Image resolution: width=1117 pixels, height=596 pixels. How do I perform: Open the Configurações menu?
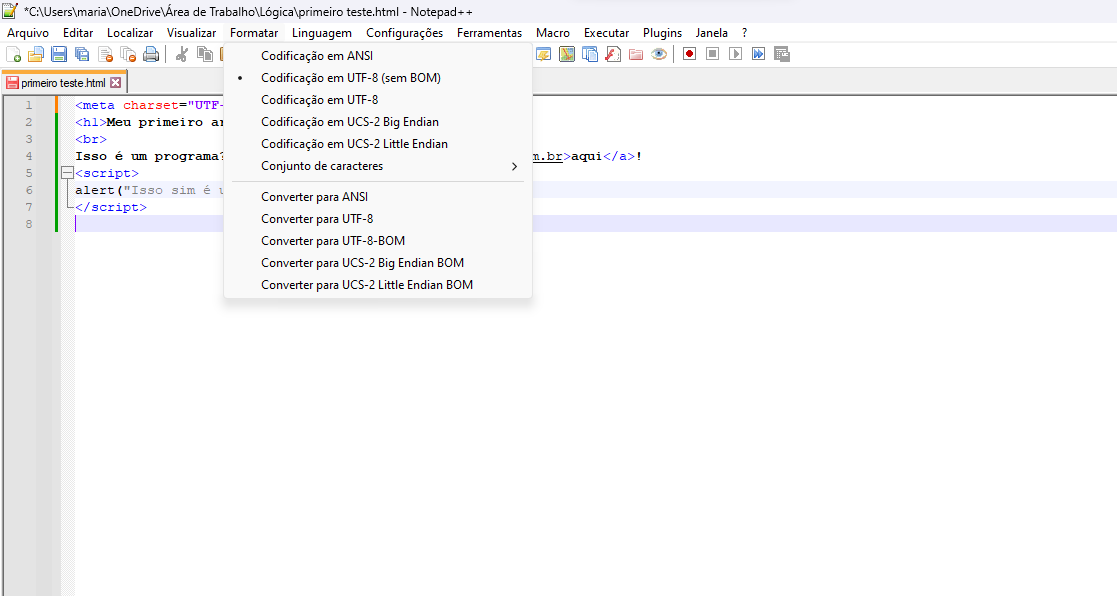click(405, 33)
